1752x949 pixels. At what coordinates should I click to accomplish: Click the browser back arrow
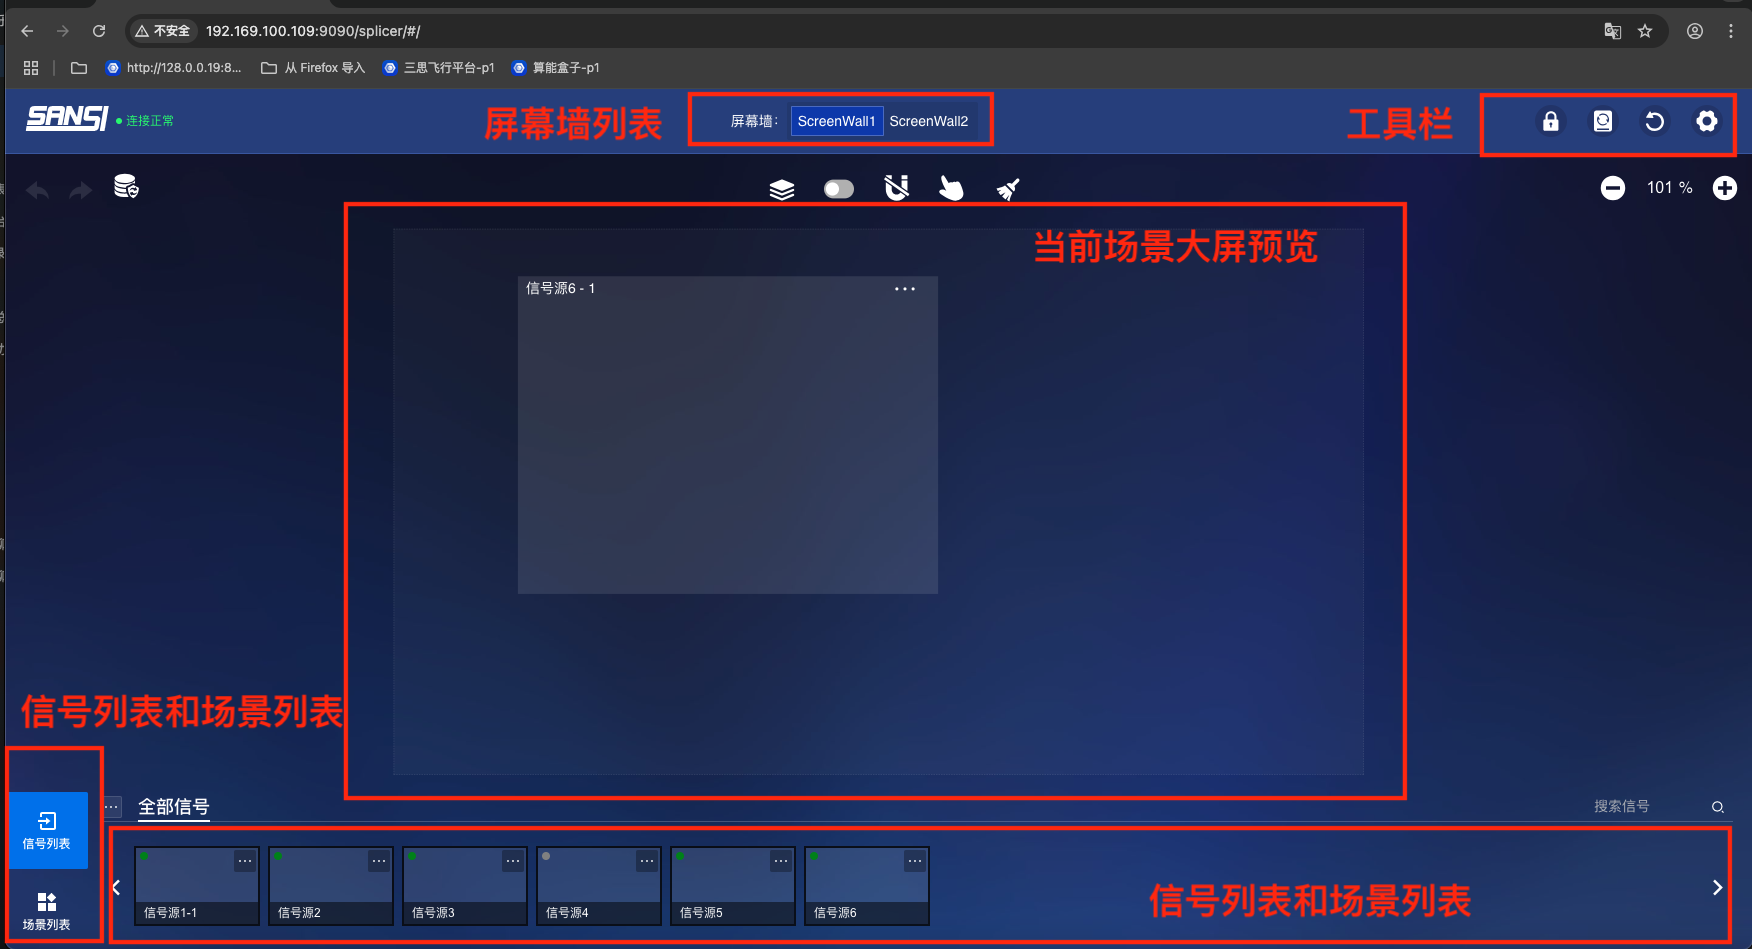click(x=27, y=31)
